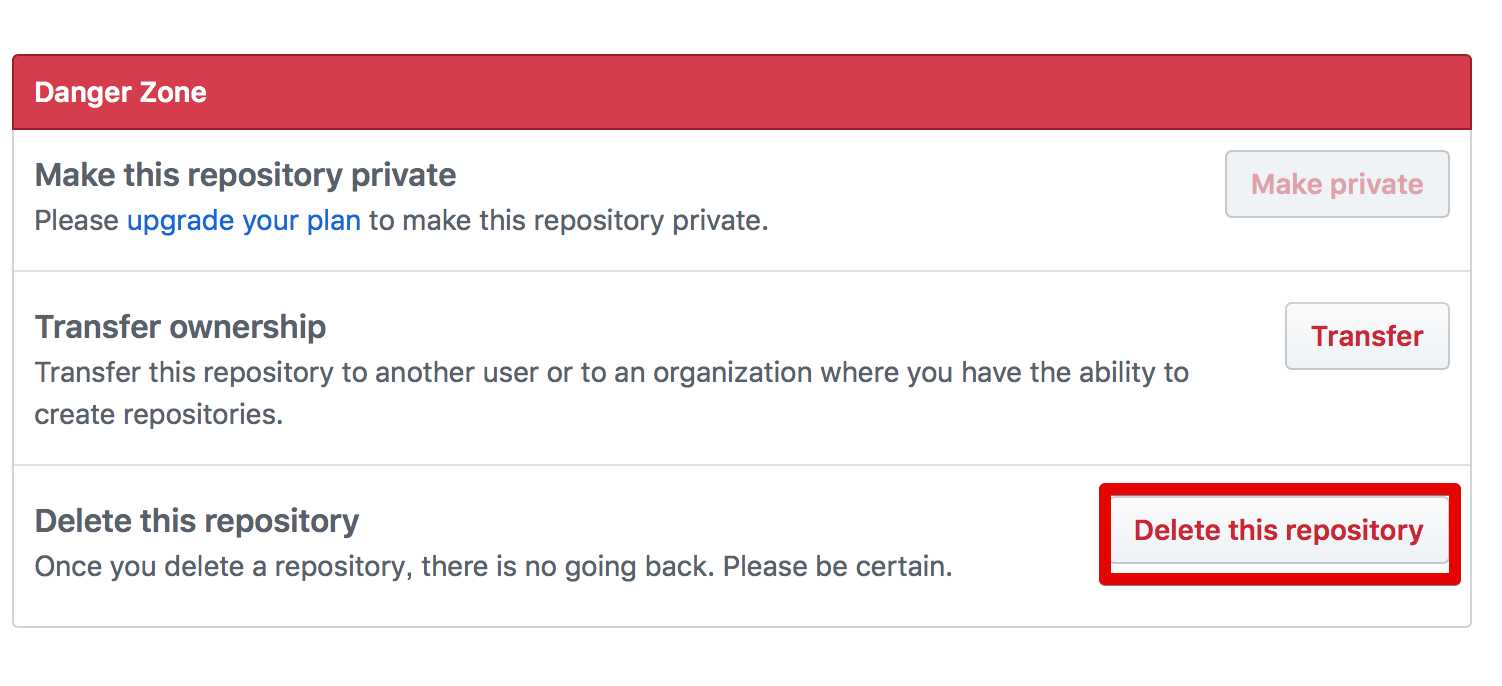
Task: Click the word 'Please' before upgrade link
Action: [77, 220]
